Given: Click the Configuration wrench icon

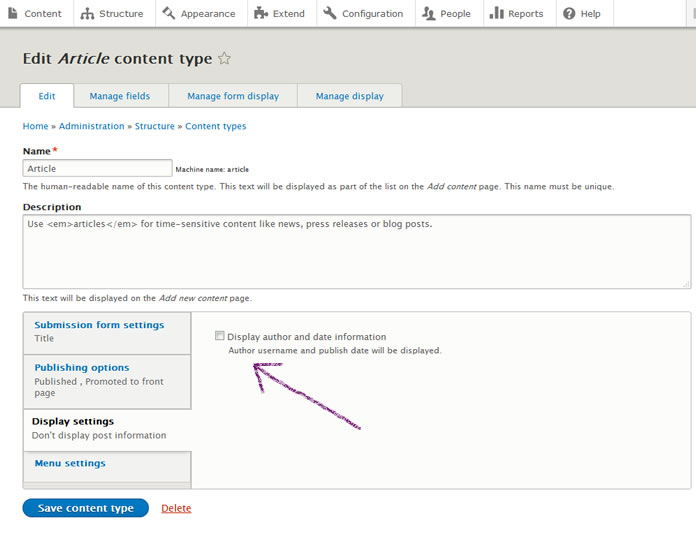Looking at the screenshot, I should click(x=330, y=14).
